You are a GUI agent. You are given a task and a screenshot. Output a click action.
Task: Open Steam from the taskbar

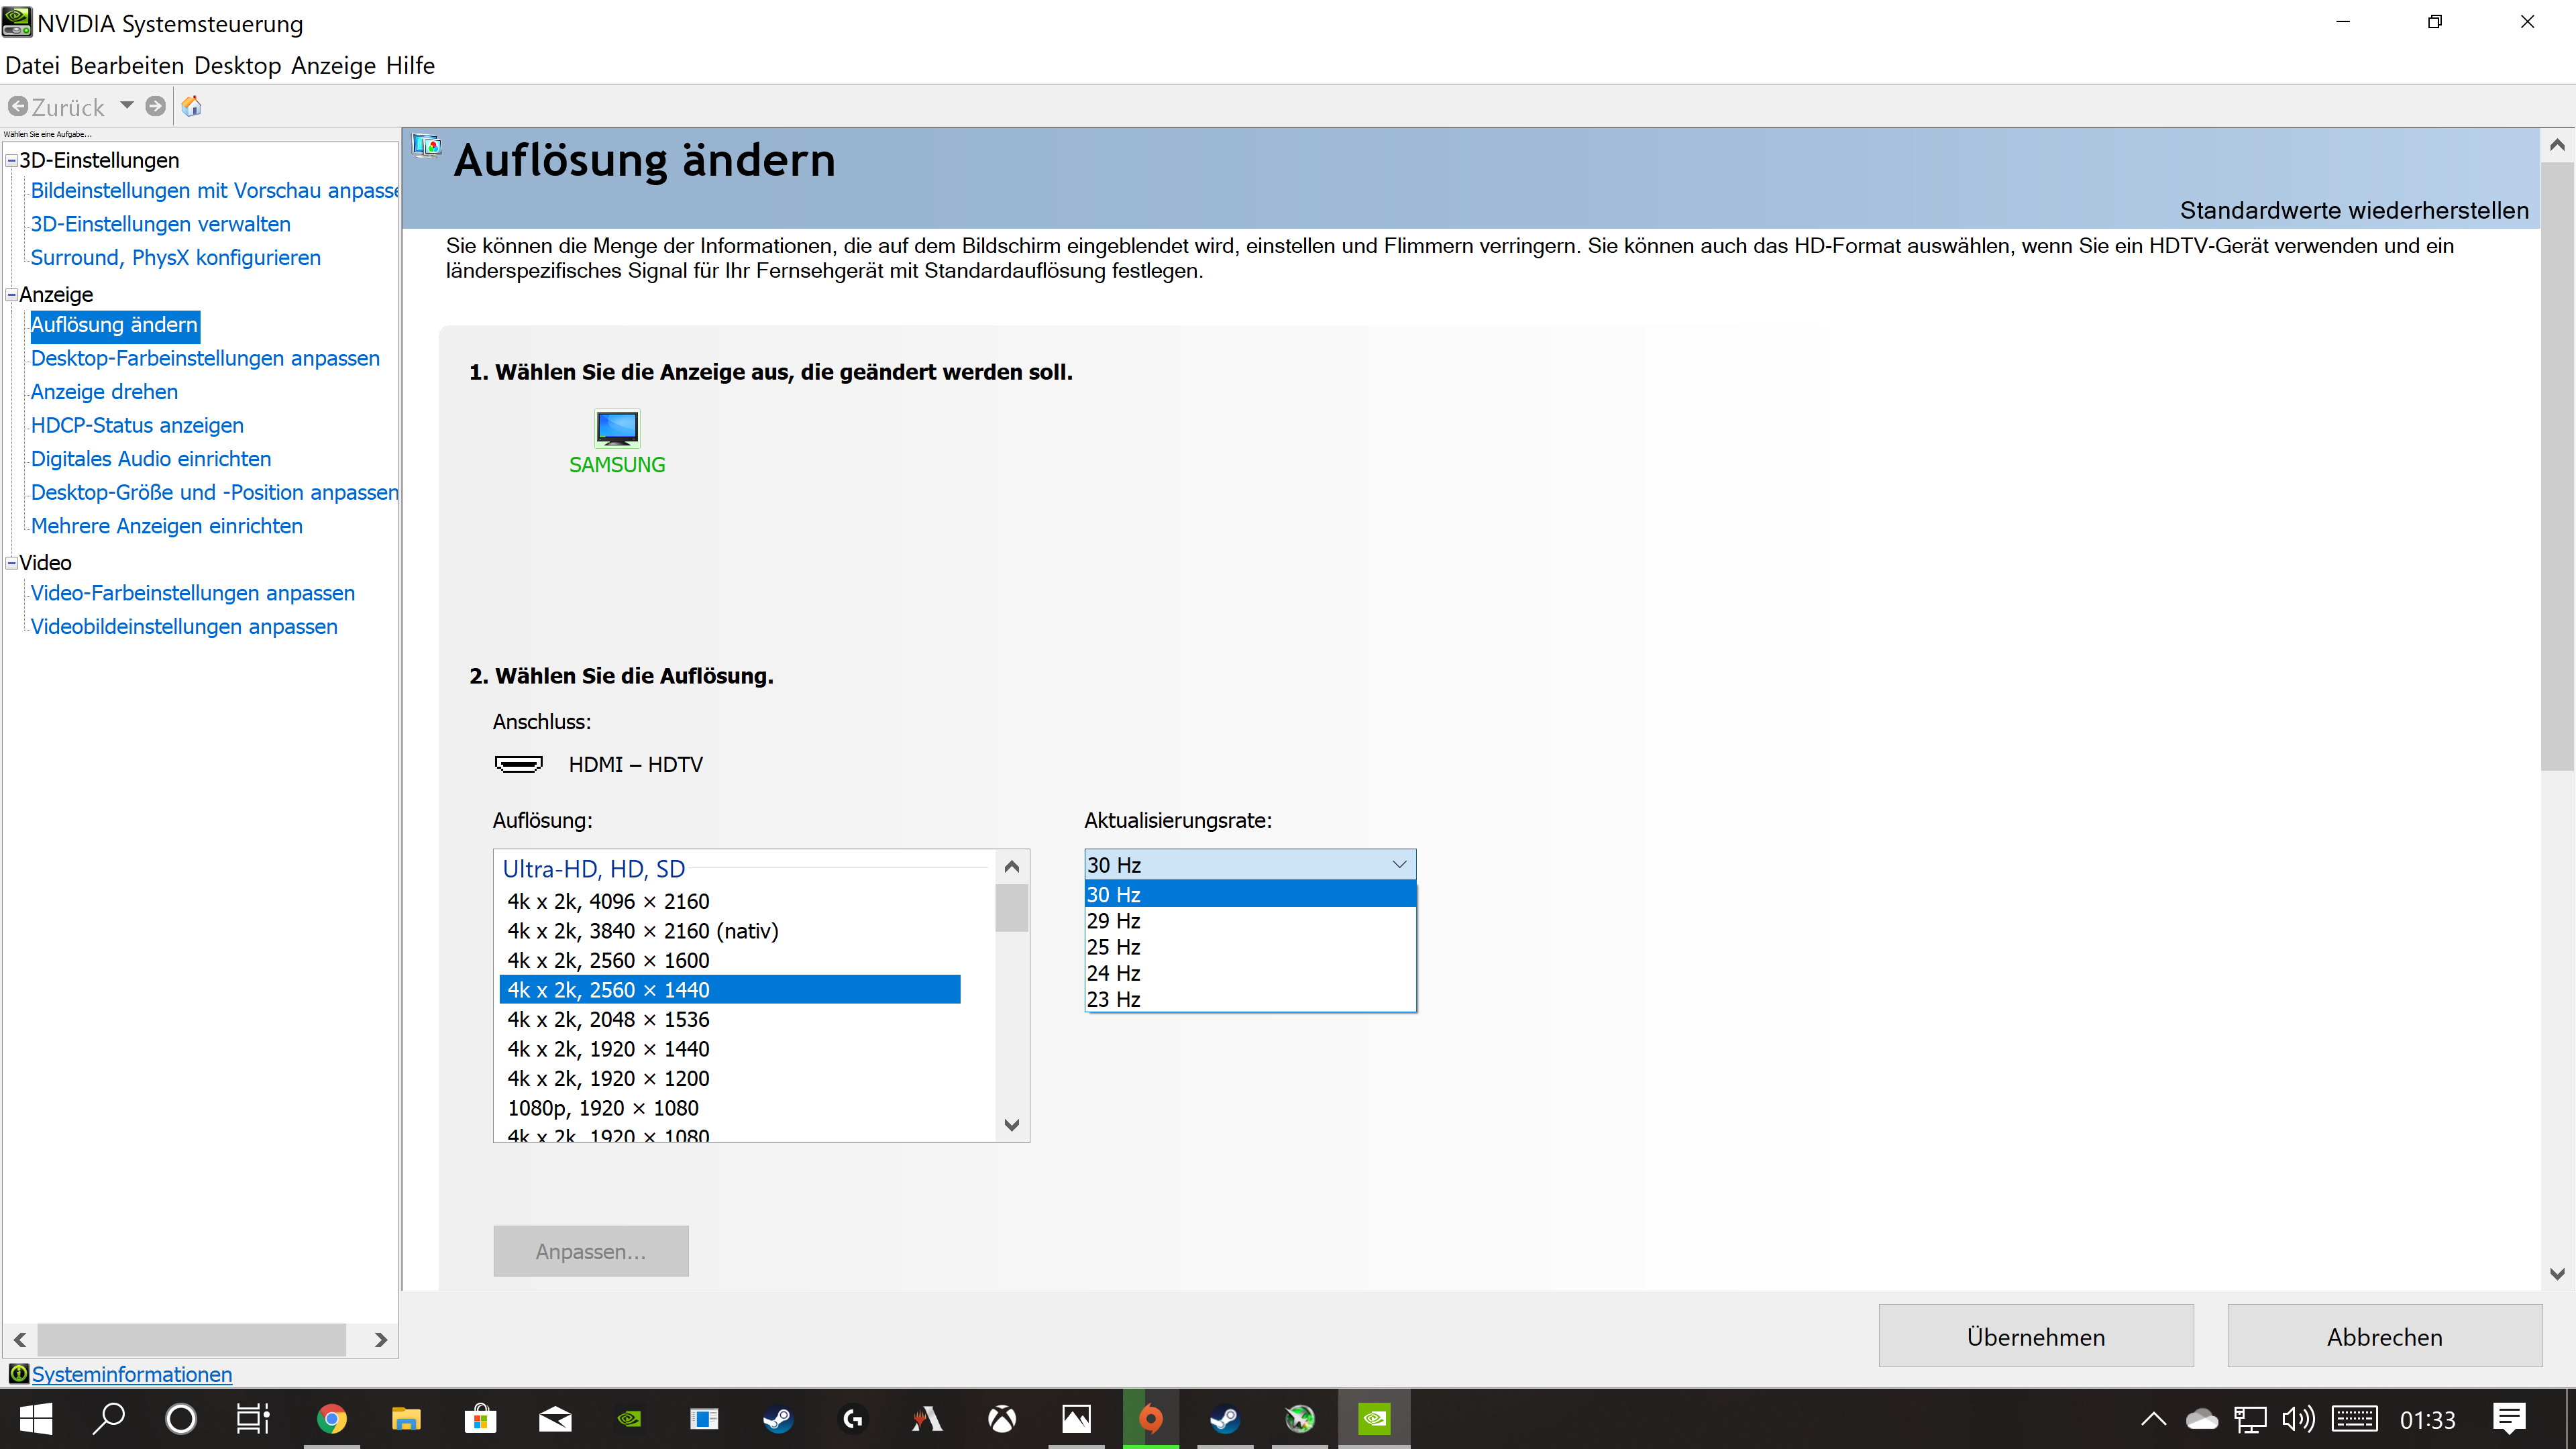click(x=778, y=1419)
